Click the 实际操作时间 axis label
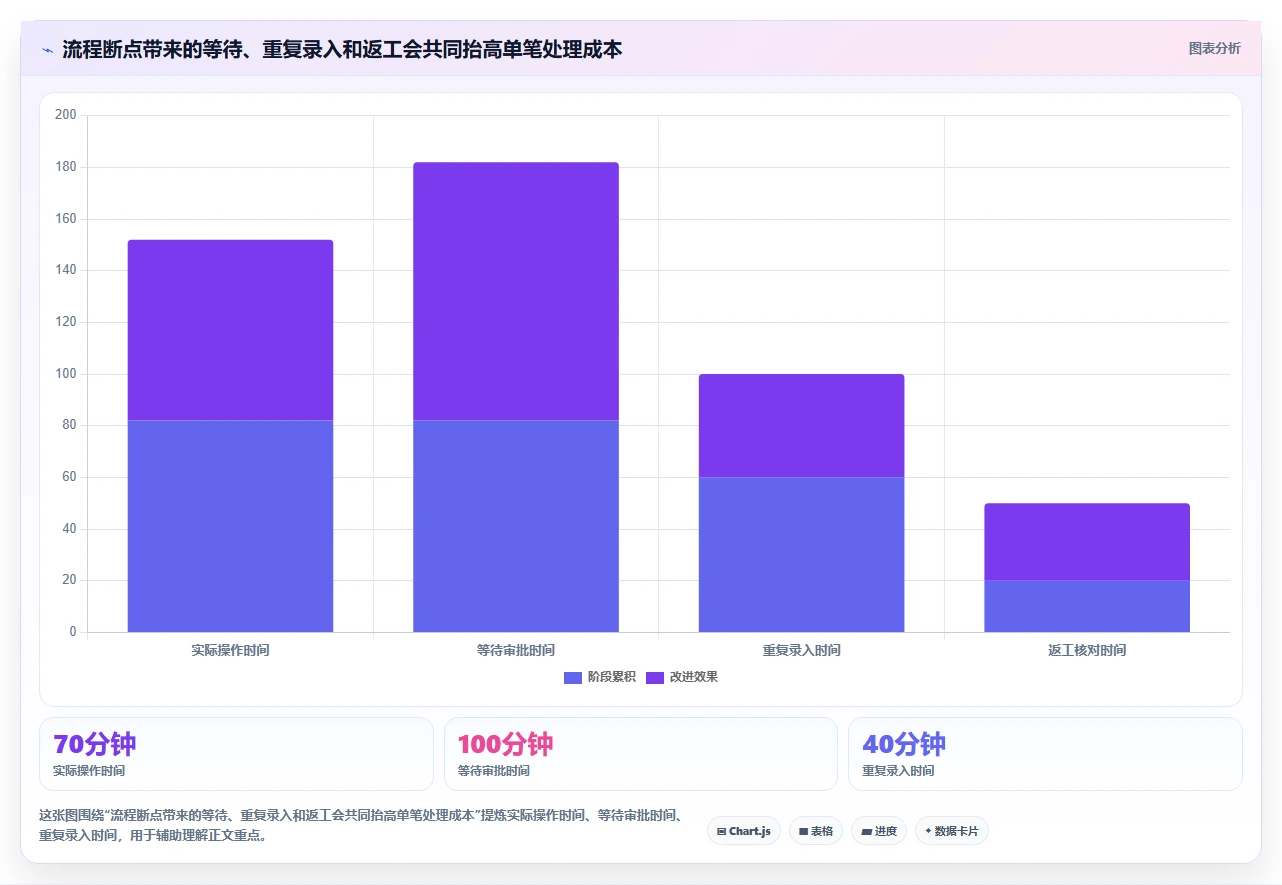 point(230,650)
